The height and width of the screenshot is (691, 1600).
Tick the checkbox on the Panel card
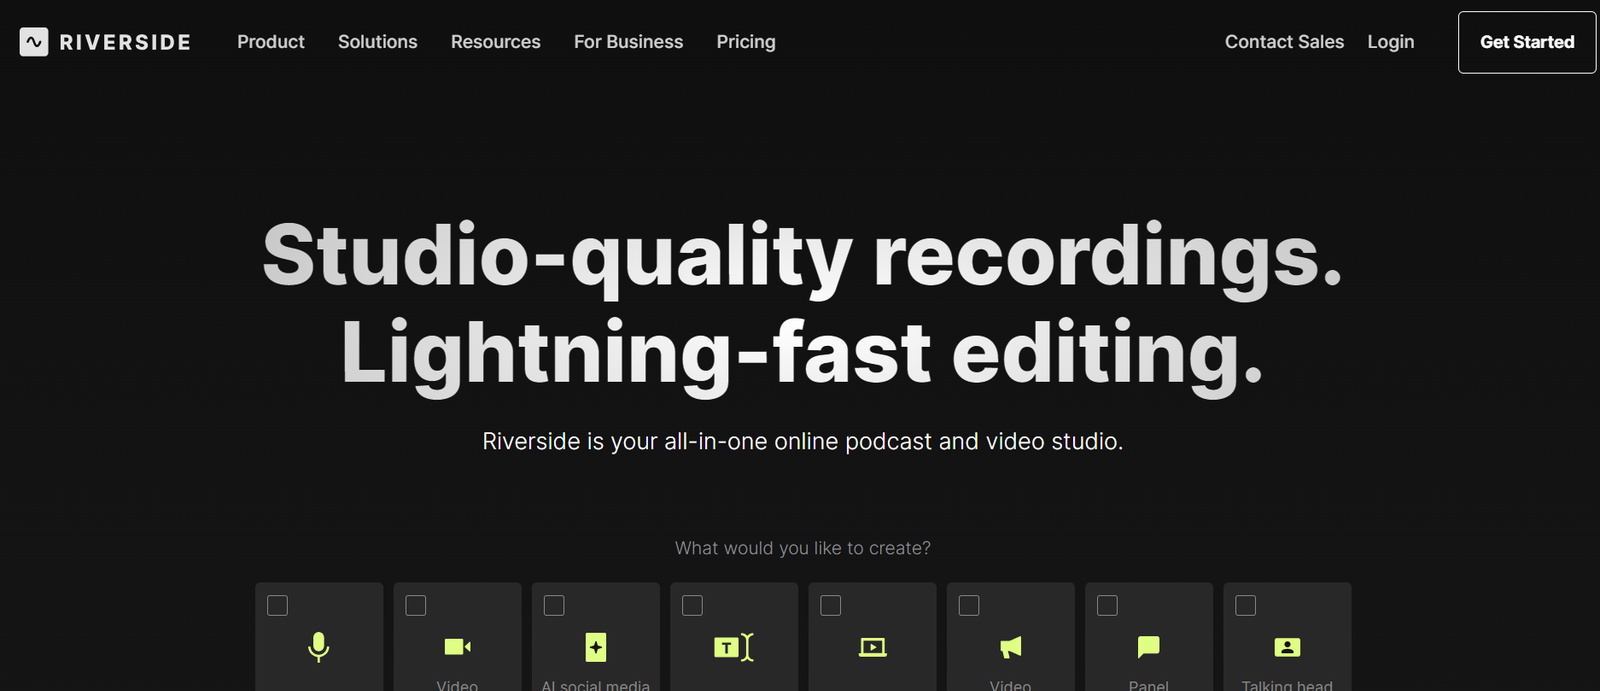point(1107,605)
